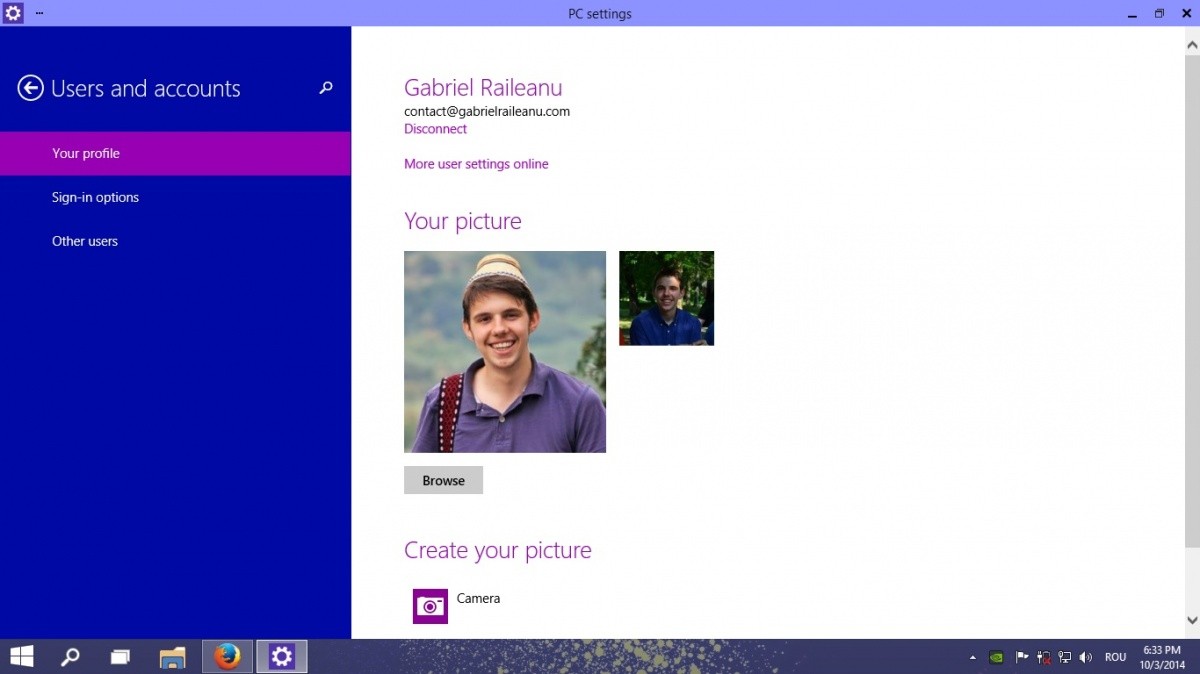Click the taskbar Search magnifier

70,656
